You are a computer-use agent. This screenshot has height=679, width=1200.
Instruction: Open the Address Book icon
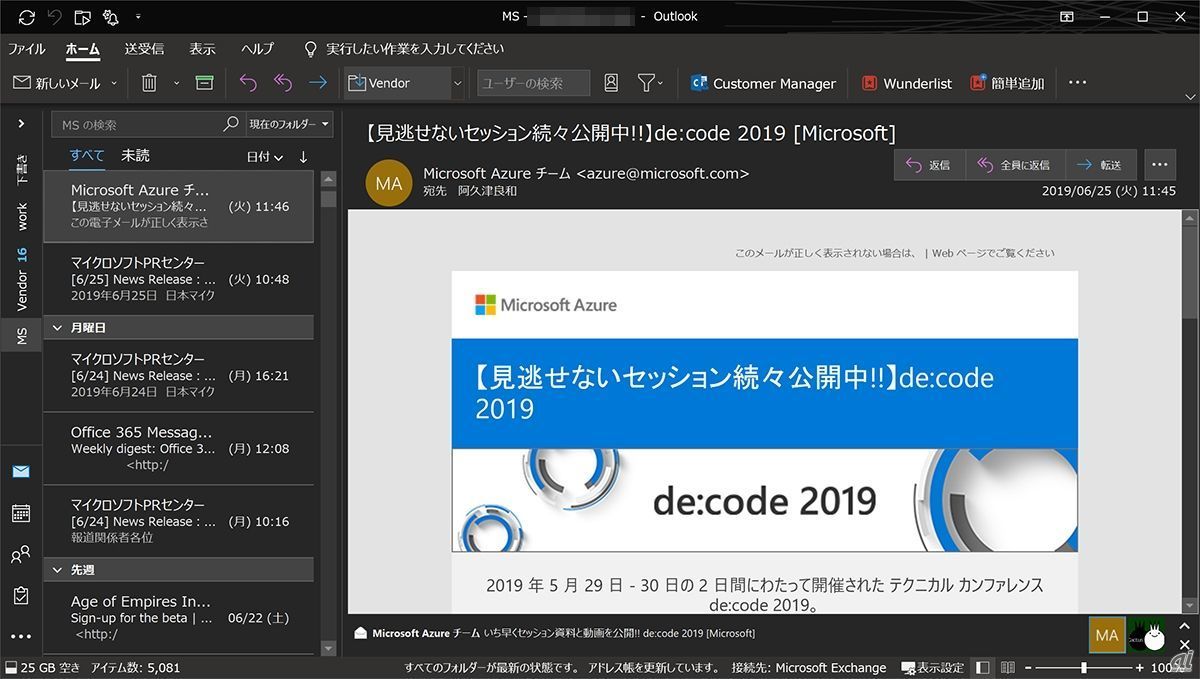pos(611,83)
